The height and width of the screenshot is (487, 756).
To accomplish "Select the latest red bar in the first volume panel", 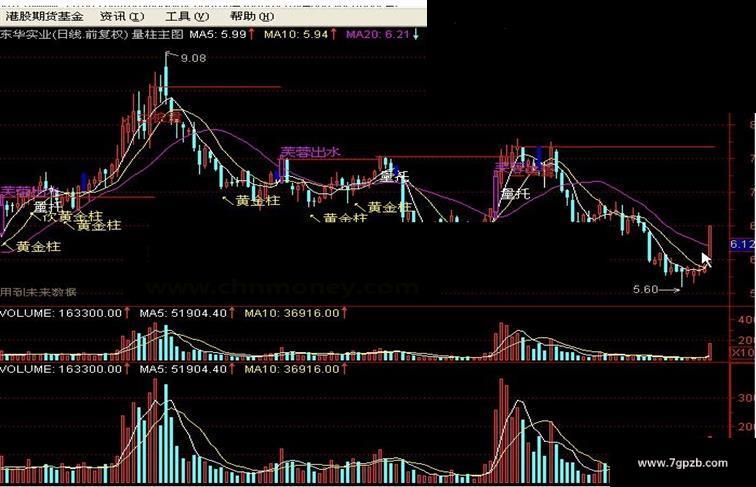I will (710, 352).
